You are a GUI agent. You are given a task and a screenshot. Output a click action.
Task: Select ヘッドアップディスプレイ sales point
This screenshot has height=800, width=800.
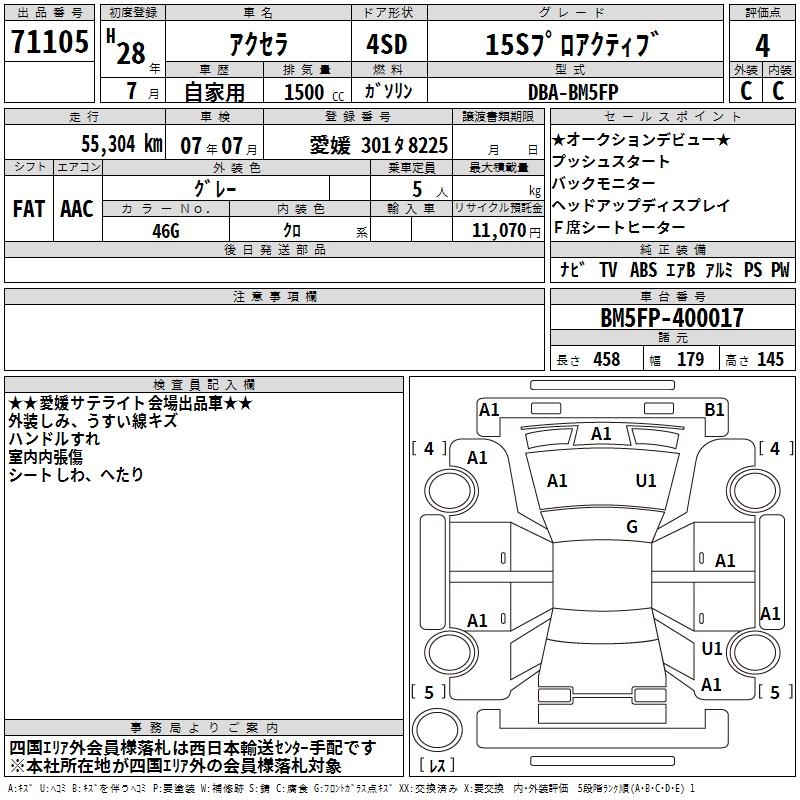tap(641, 205)
